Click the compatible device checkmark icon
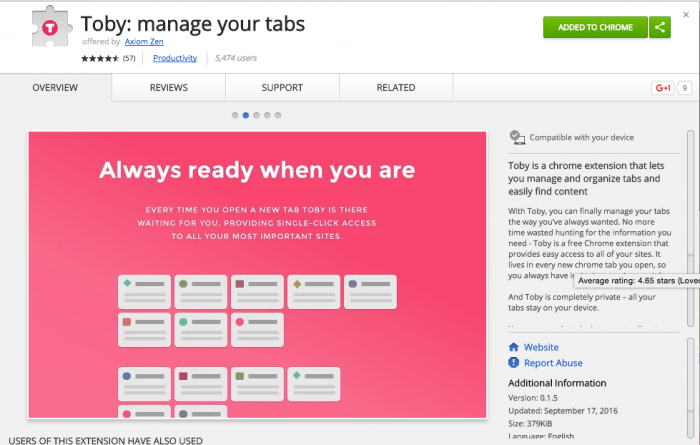 [x=517, y=137]
